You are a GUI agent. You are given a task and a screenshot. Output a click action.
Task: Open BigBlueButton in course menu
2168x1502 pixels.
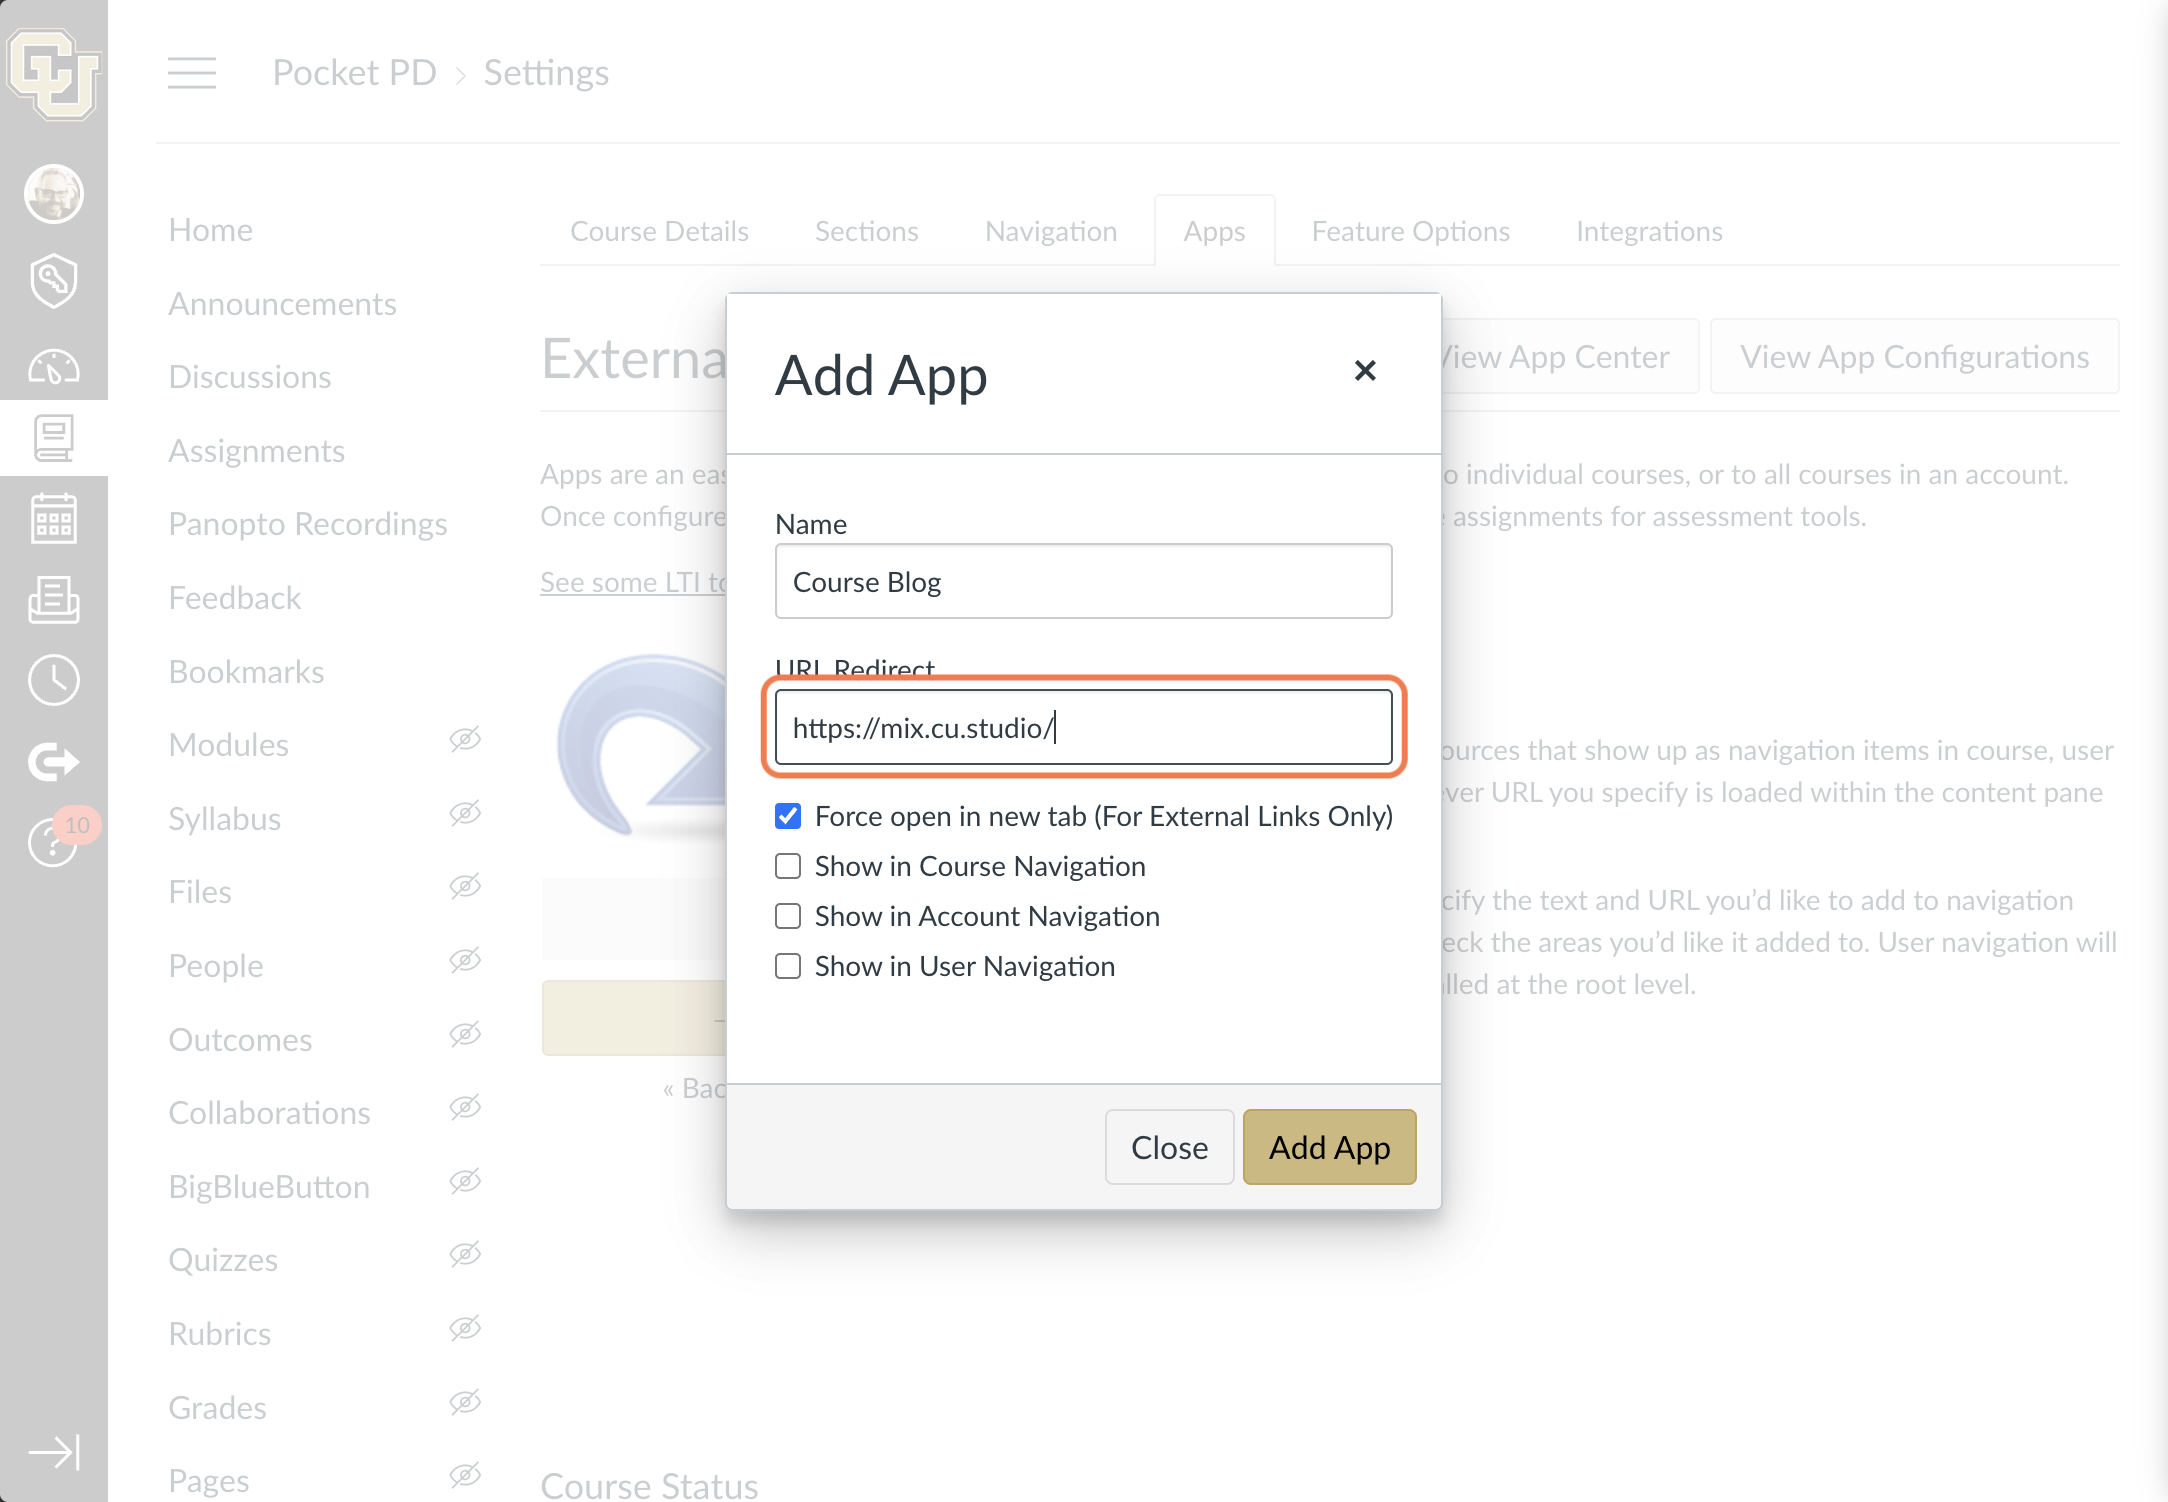[269, 1187]
